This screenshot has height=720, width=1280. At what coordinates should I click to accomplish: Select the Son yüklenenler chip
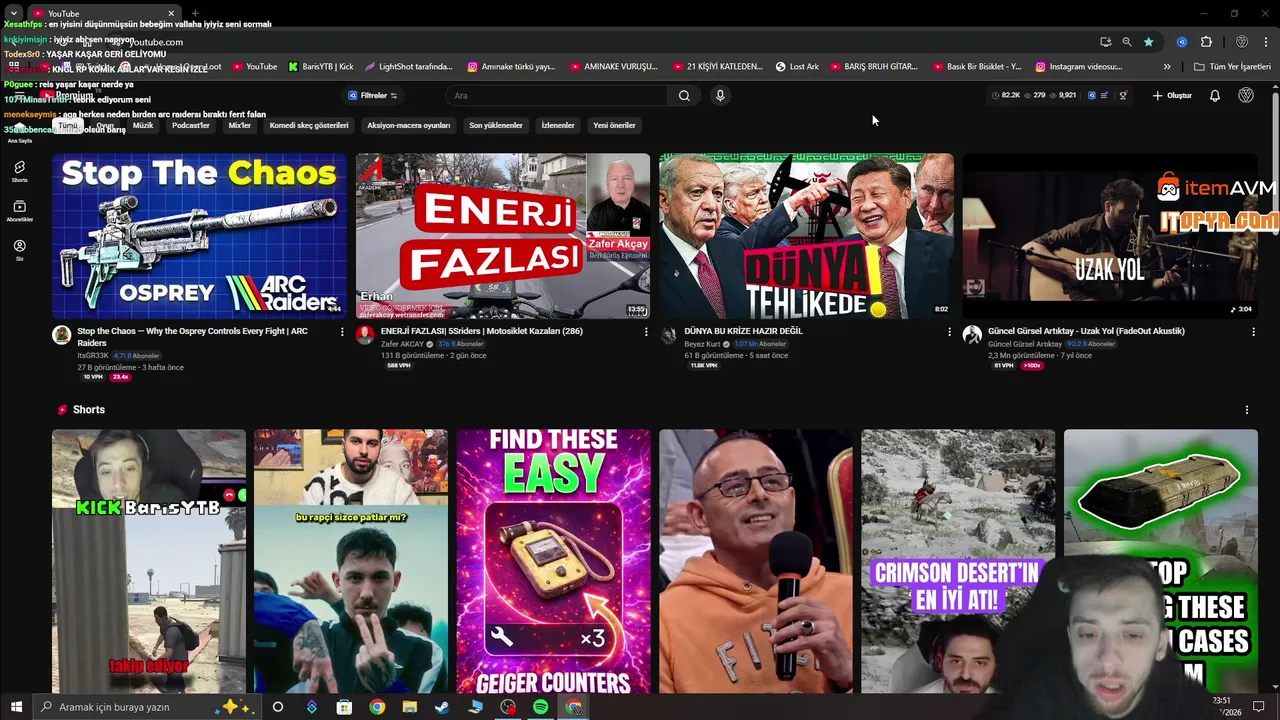pos(496,126)
